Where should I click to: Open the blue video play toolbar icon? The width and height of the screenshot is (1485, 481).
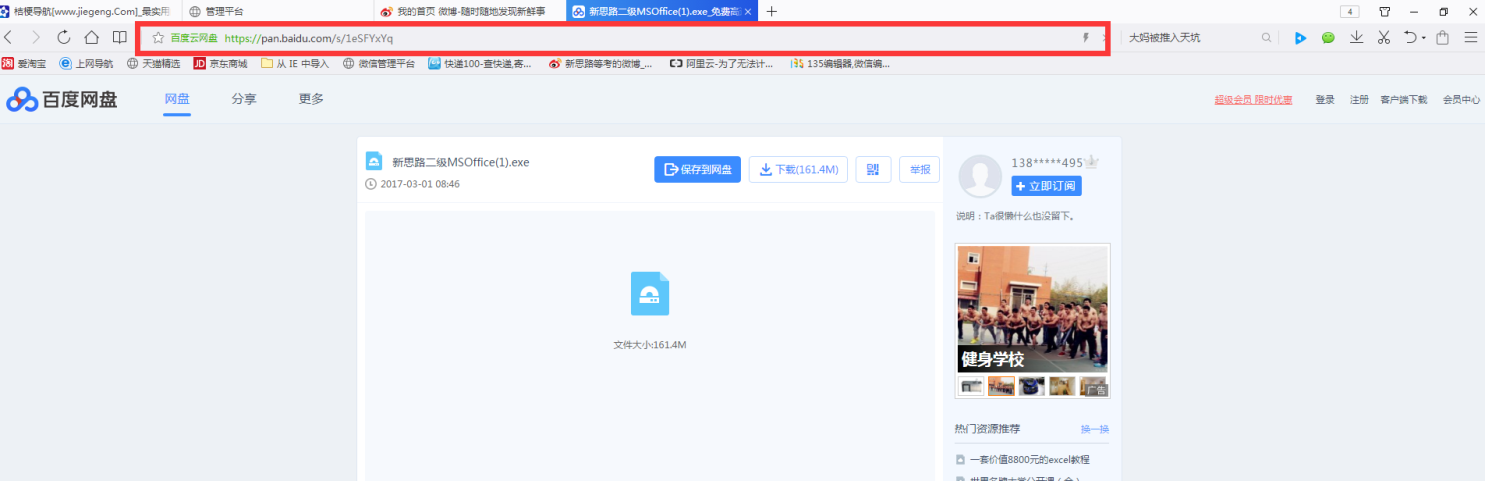point(1300,38)
